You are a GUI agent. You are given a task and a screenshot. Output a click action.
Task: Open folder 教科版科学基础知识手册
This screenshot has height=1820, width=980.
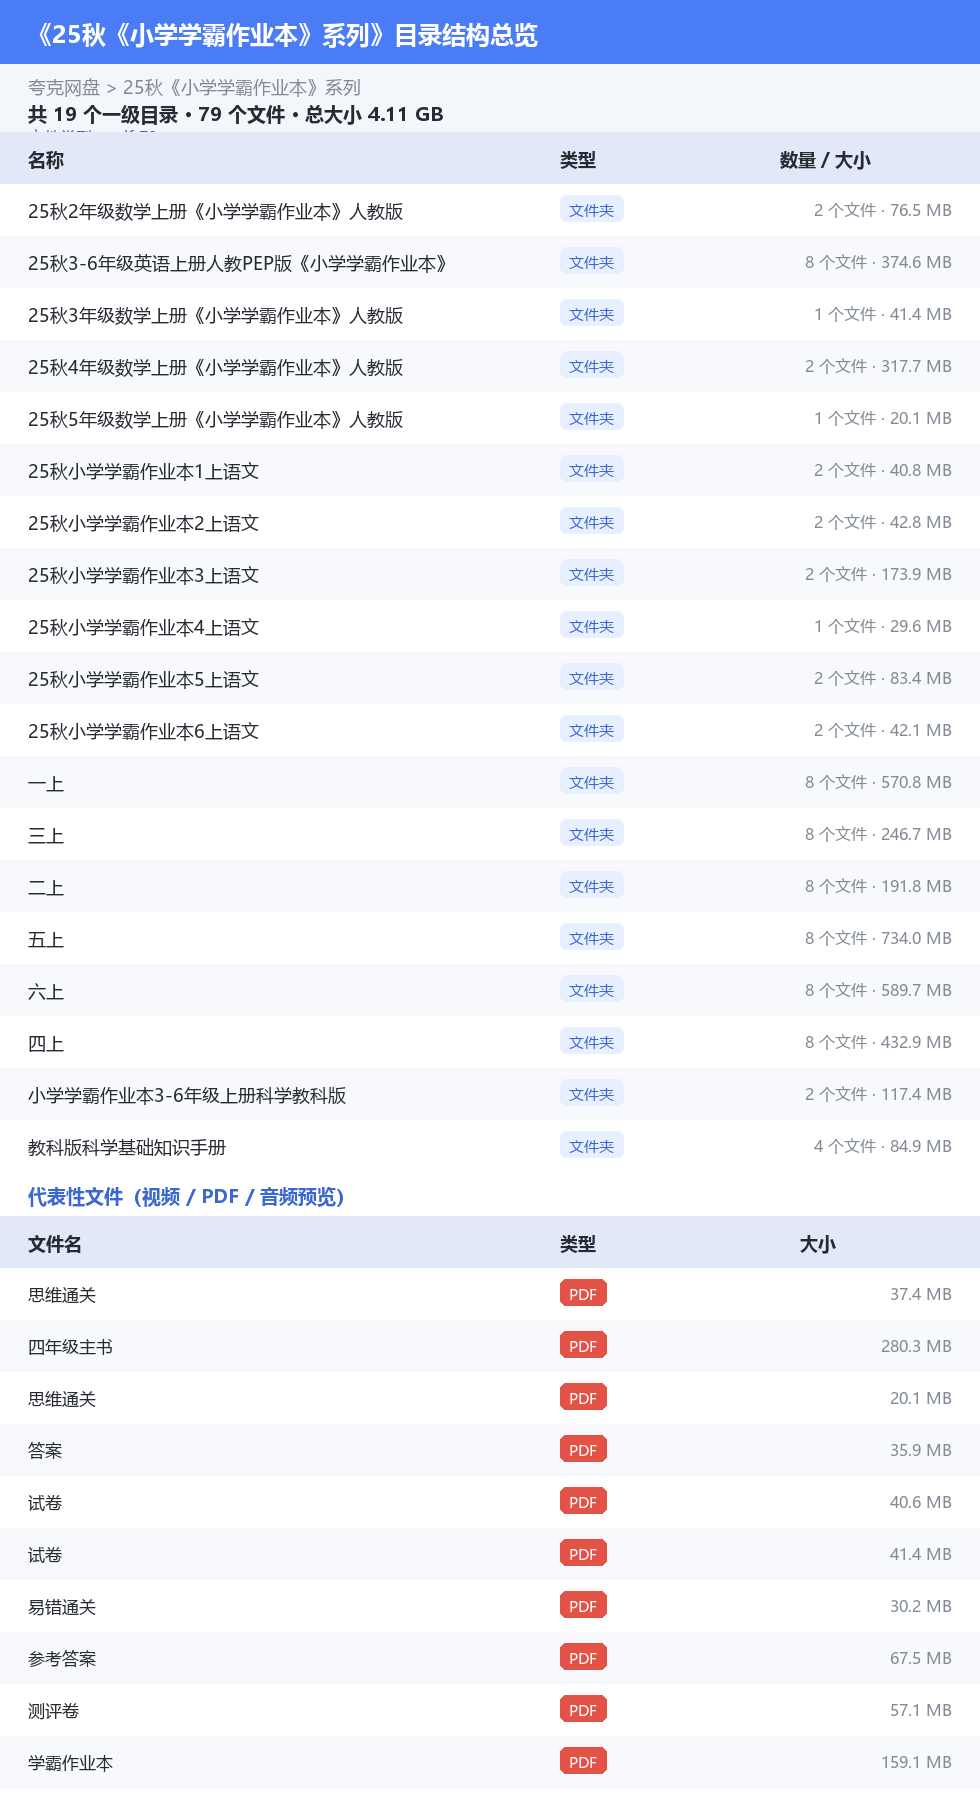point(127,1147)
